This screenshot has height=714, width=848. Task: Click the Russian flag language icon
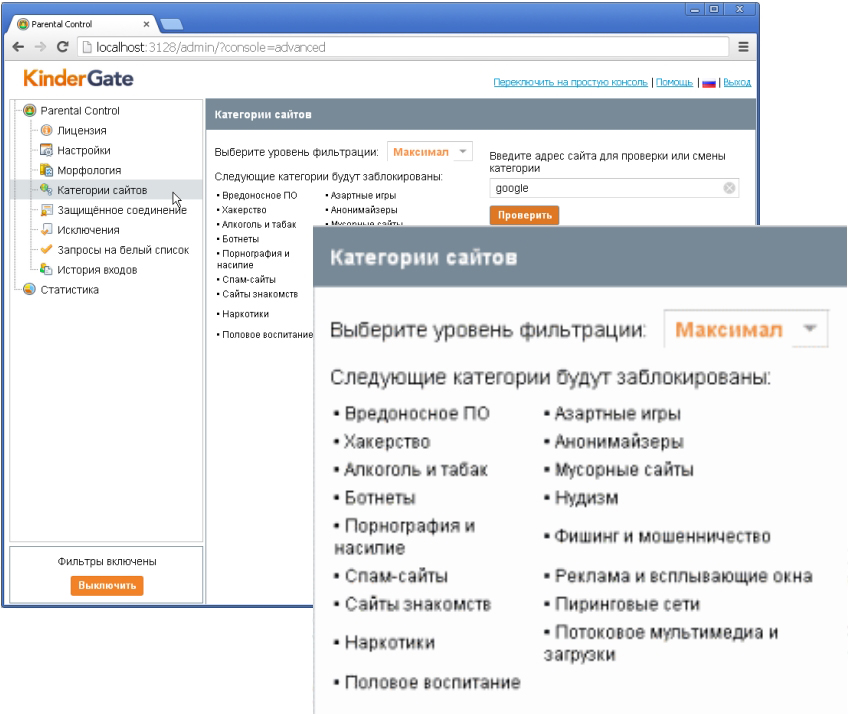[709, 82]
